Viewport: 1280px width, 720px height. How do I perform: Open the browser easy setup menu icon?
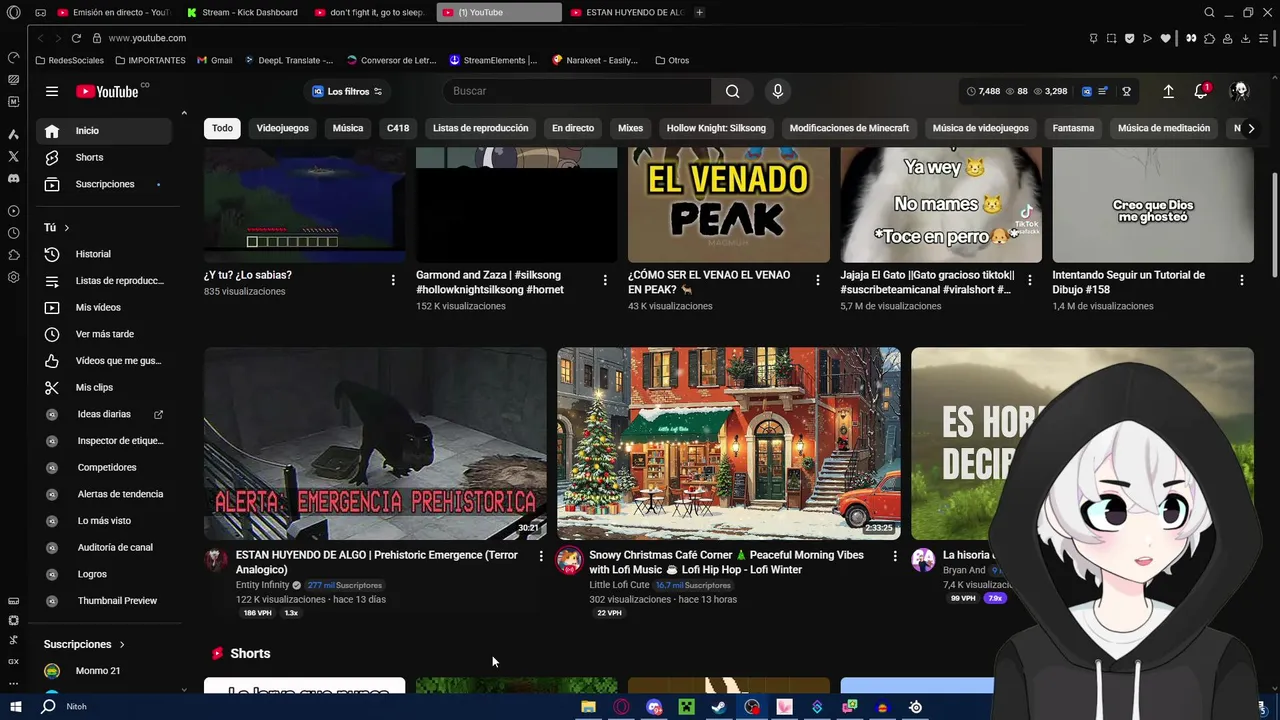[1264, 38]
